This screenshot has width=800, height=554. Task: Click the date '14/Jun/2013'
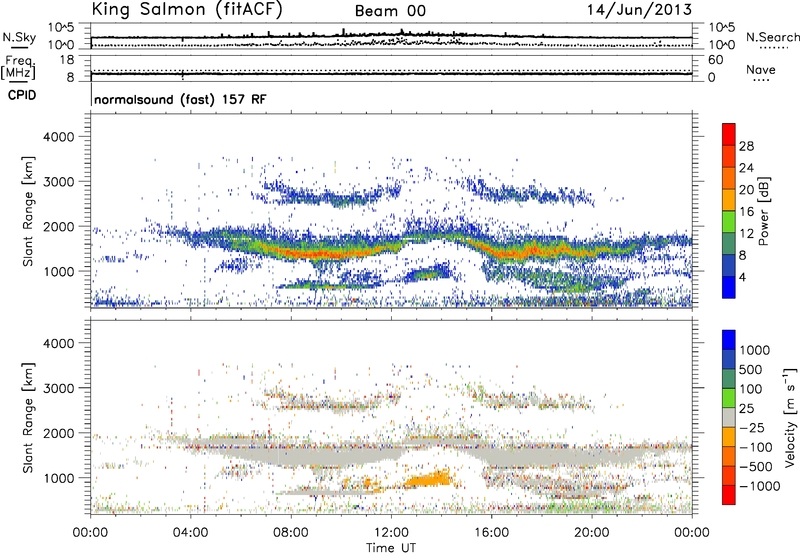639,10
